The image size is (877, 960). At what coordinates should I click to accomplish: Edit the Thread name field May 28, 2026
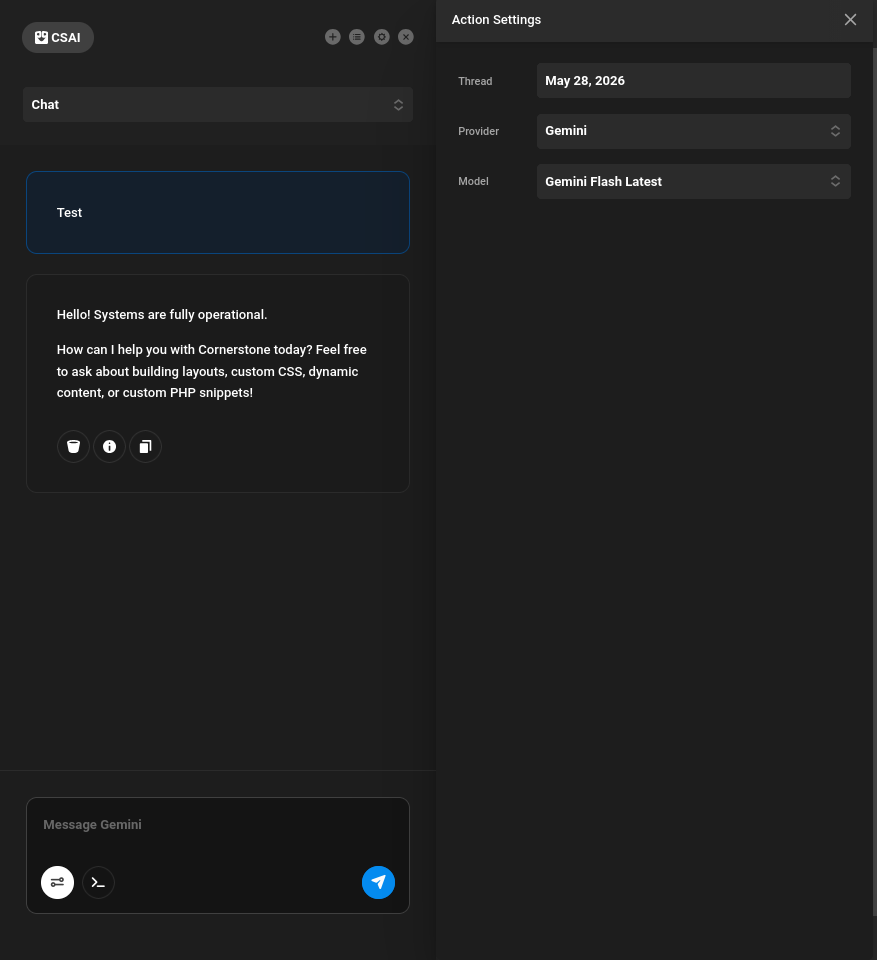tap(693, 81)
